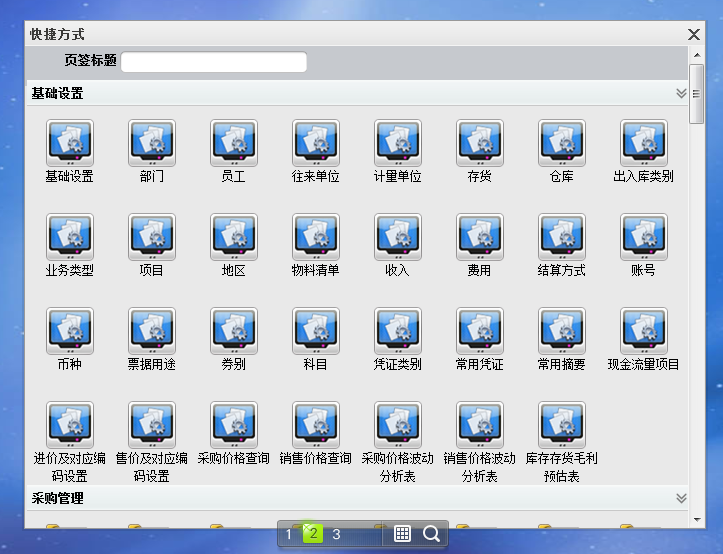Open the 往来单位 shortcut icon

coord(316,143)
